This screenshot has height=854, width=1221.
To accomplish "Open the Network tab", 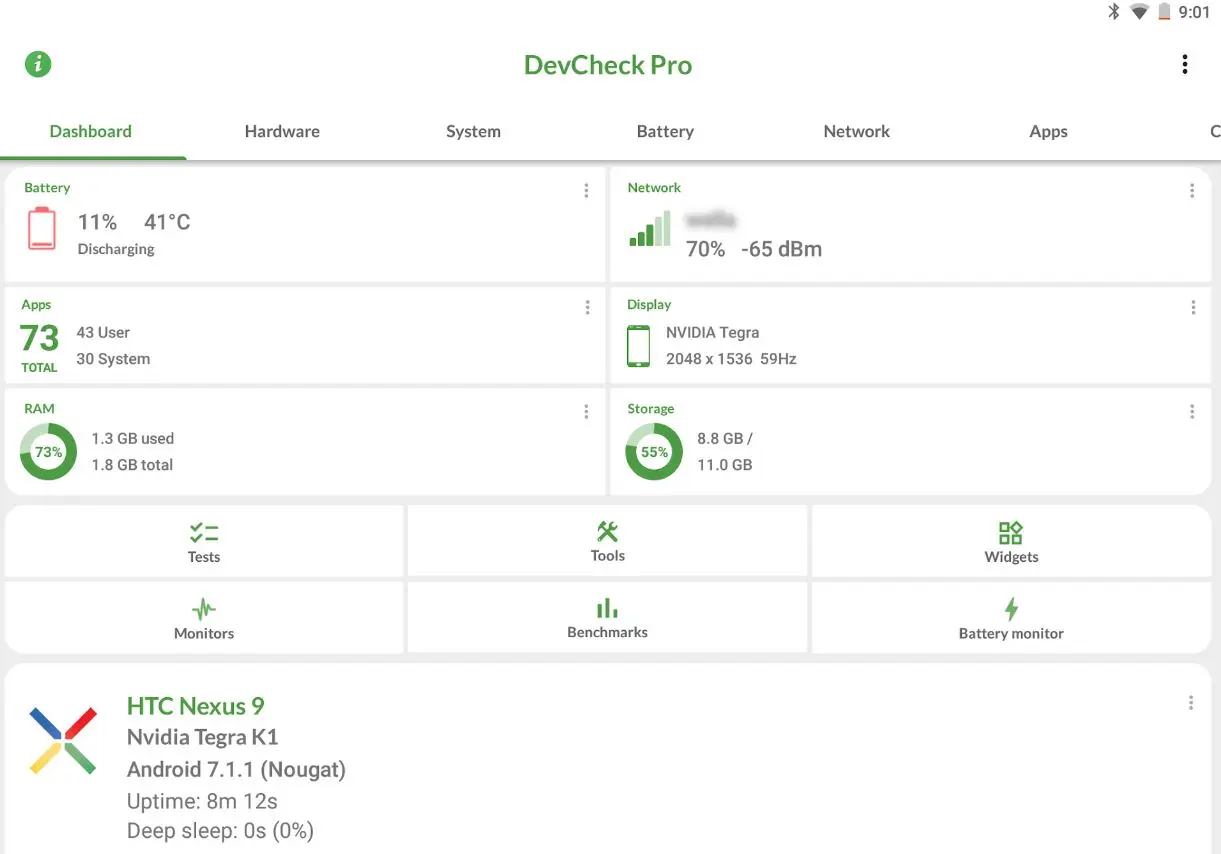I will (x=856, y=131).
